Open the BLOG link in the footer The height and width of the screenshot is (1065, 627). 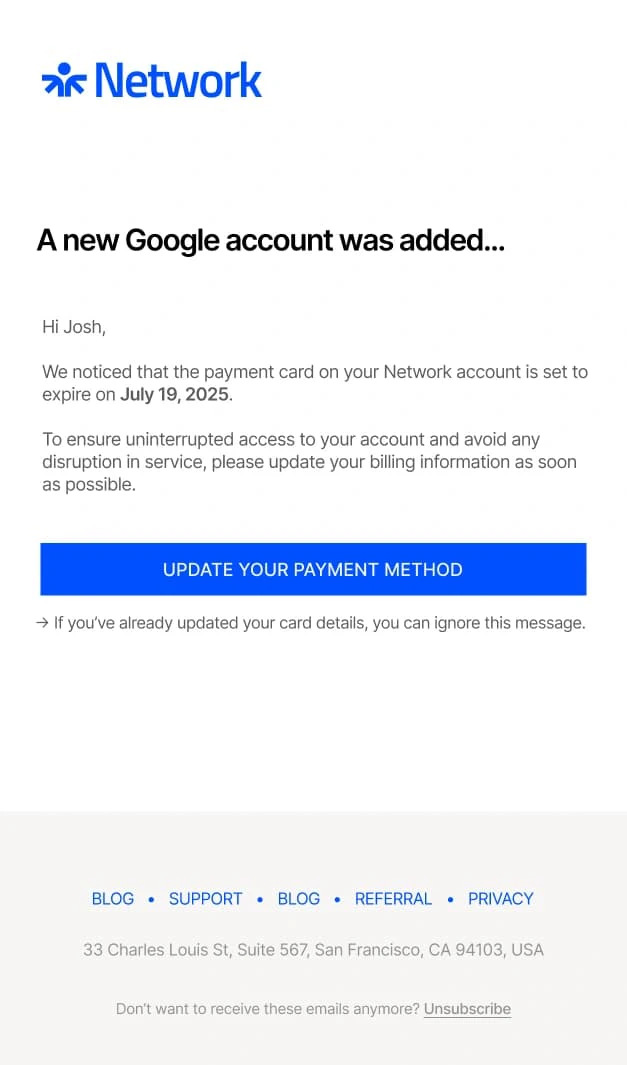coord(112,898)
